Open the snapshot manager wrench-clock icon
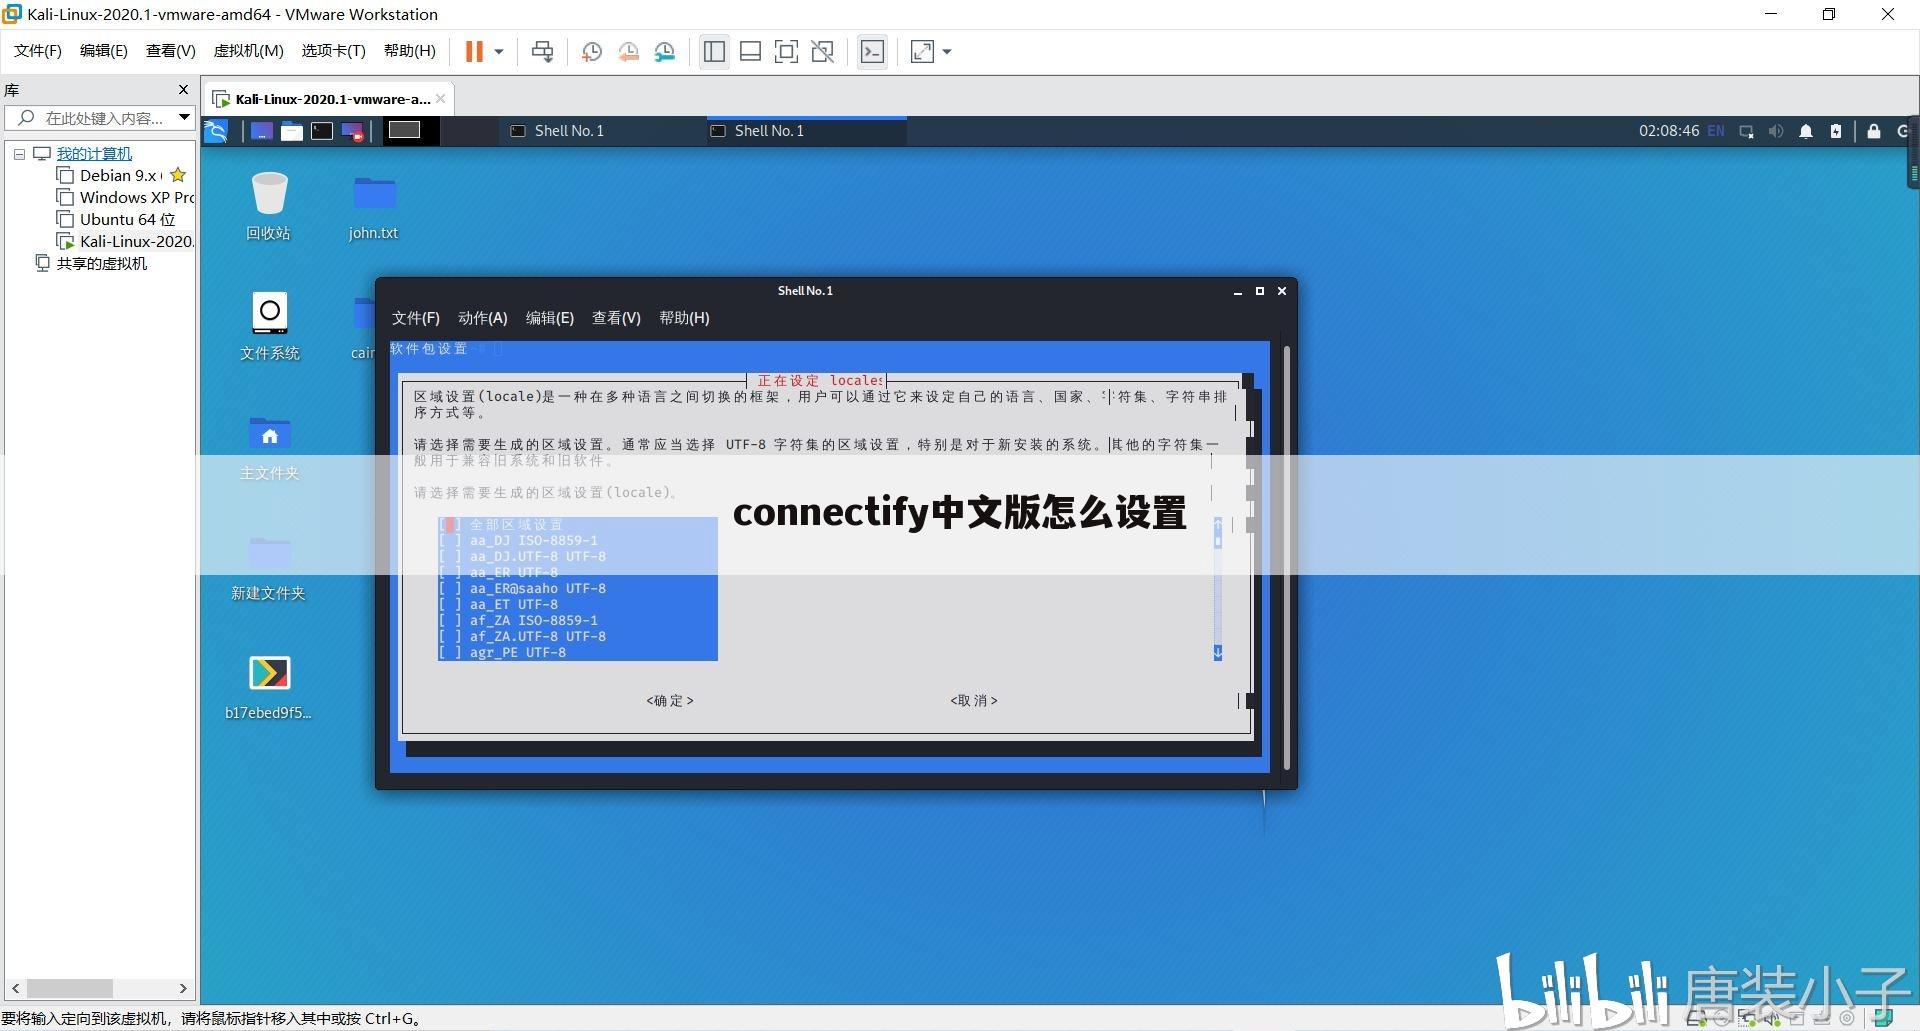1920x1031 pixels. tap(665, 51)
